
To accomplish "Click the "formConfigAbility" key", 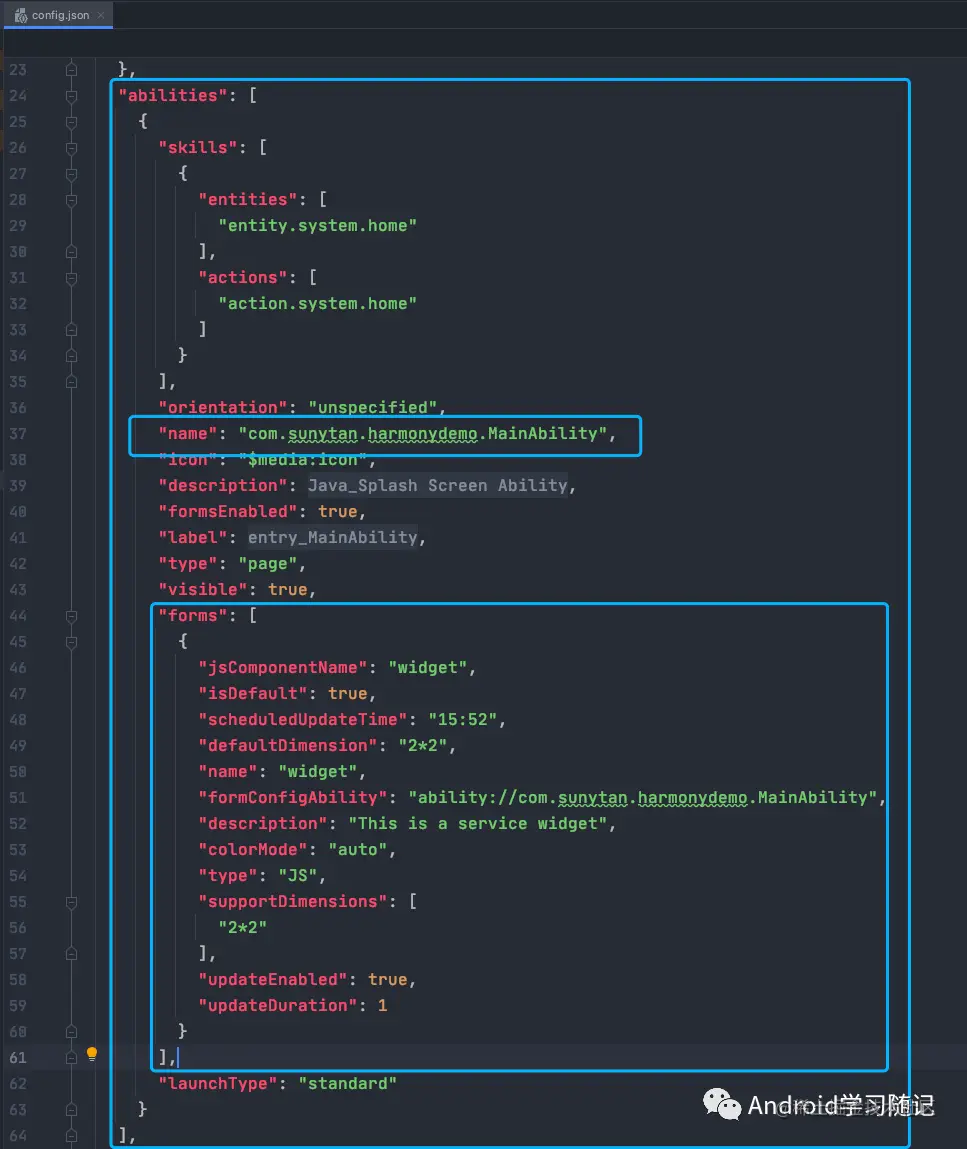I will point(293,797).
